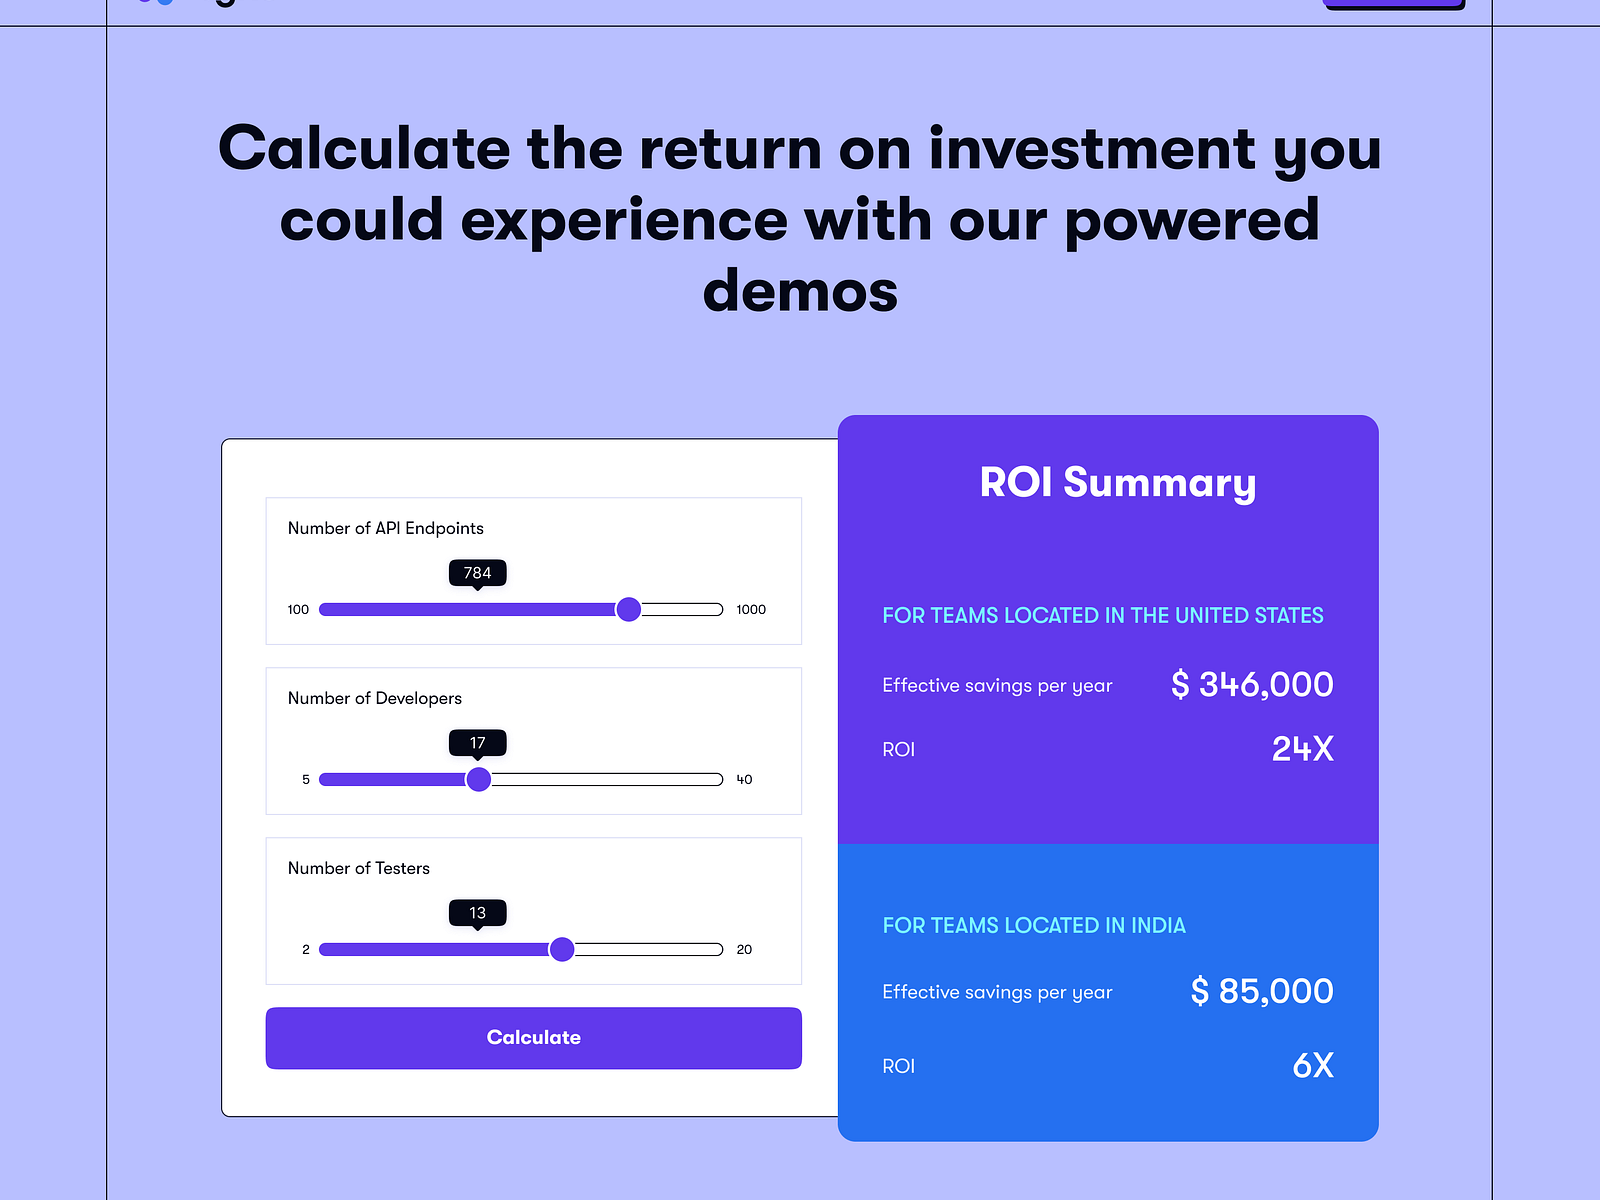Viewport: 1600px width, 1200px height.
Task: Click the Testers slider handle
Action: tap(562, 949)
